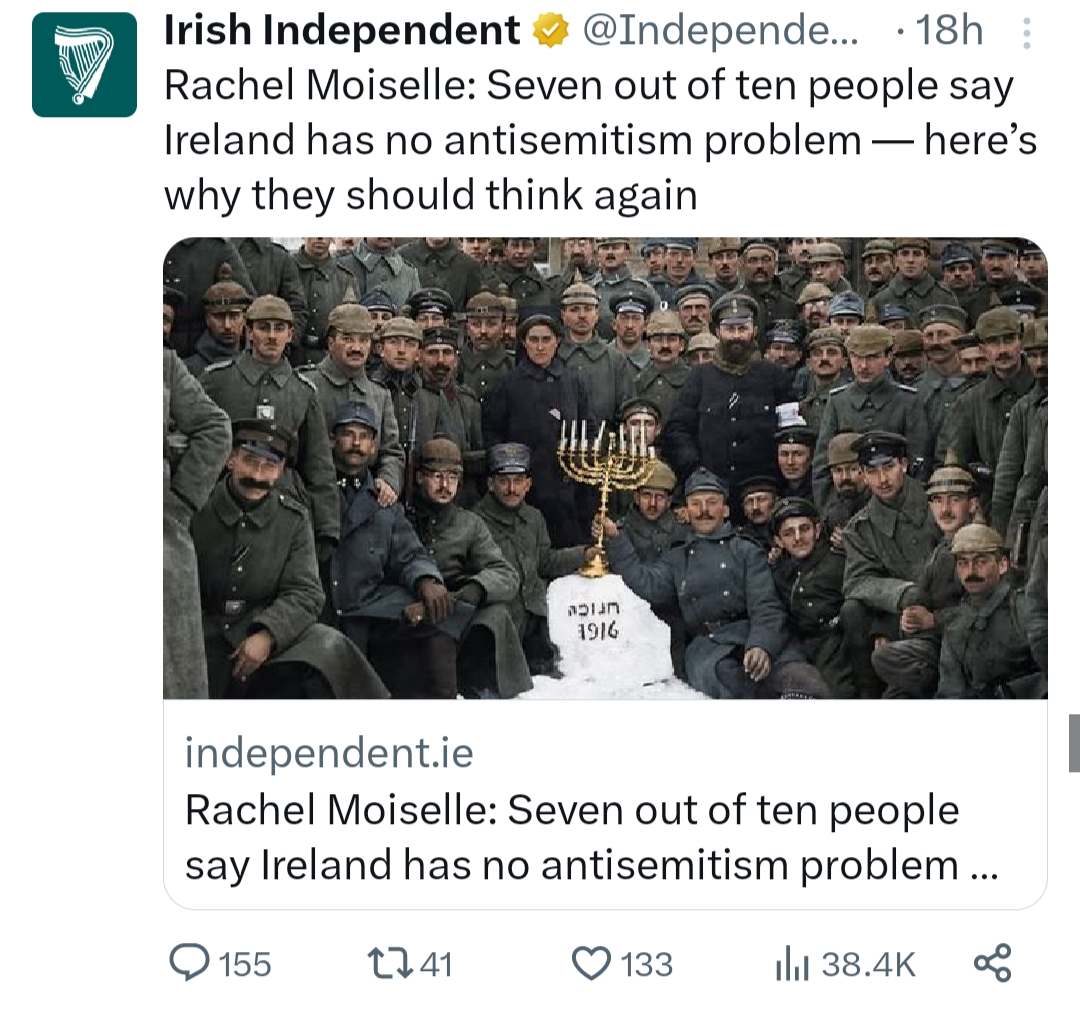The width and height of the screenshot is (1080, 1011).
Task: Click the gold verified badge
Action: tap(550, 31)
